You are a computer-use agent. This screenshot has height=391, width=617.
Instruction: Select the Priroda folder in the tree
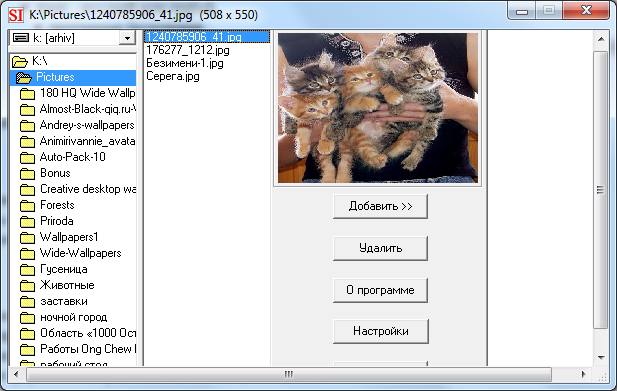(57, 221)
